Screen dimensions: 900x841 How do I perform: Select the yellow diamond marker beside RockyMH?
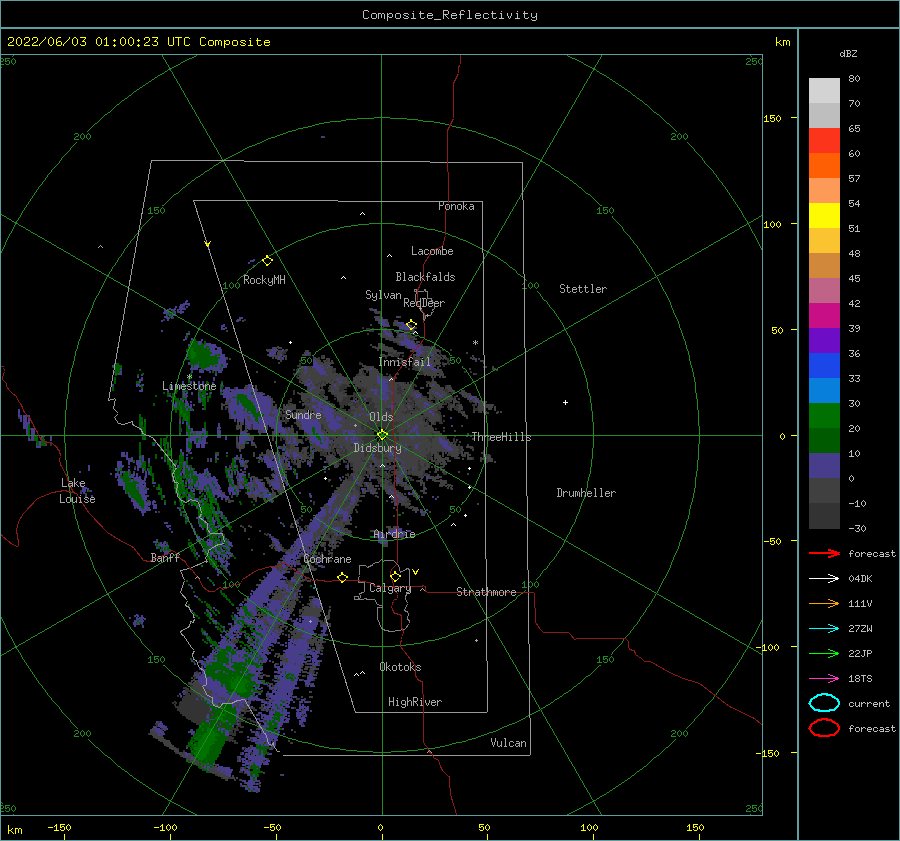[267, 261]
